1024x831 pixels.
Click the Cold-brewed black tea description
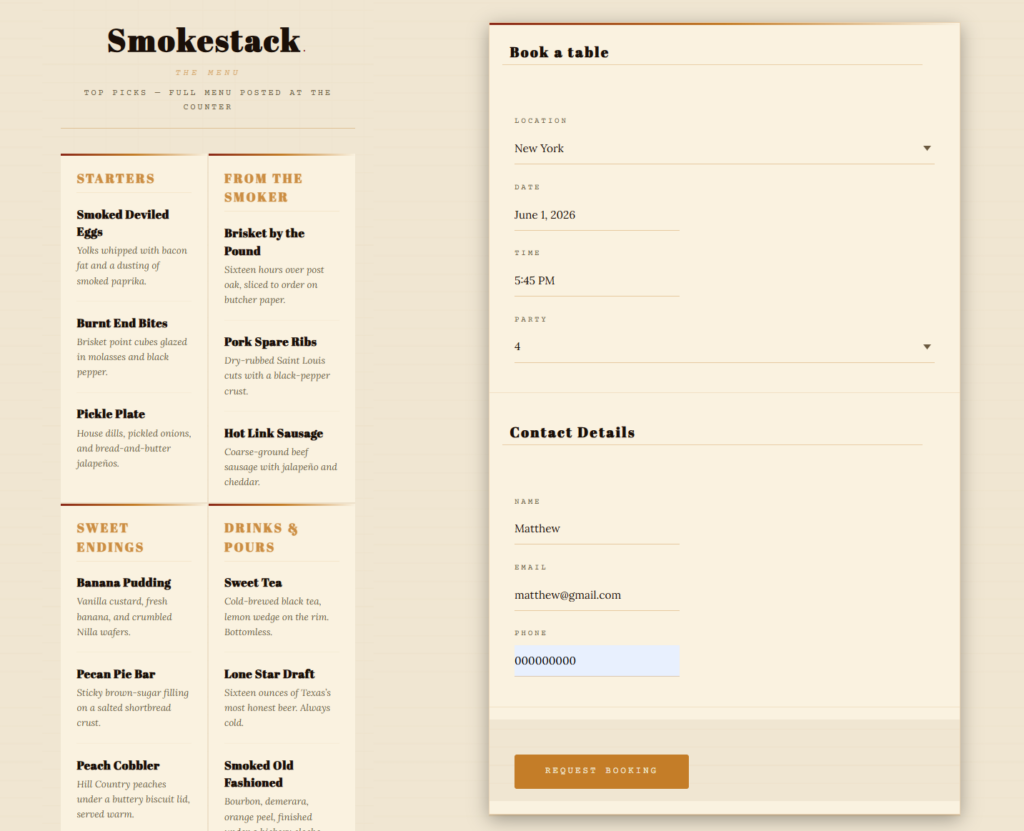(276, 617)
